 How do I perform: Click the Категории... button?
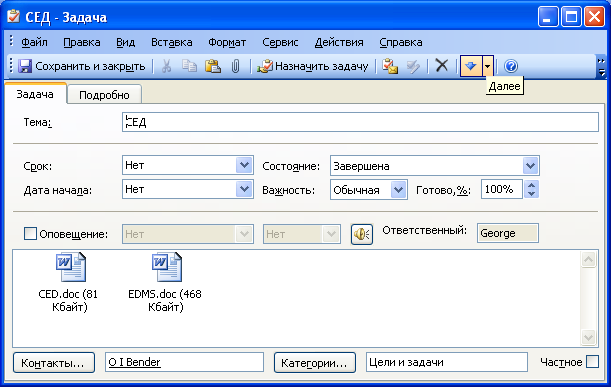[x=314, y=363]
